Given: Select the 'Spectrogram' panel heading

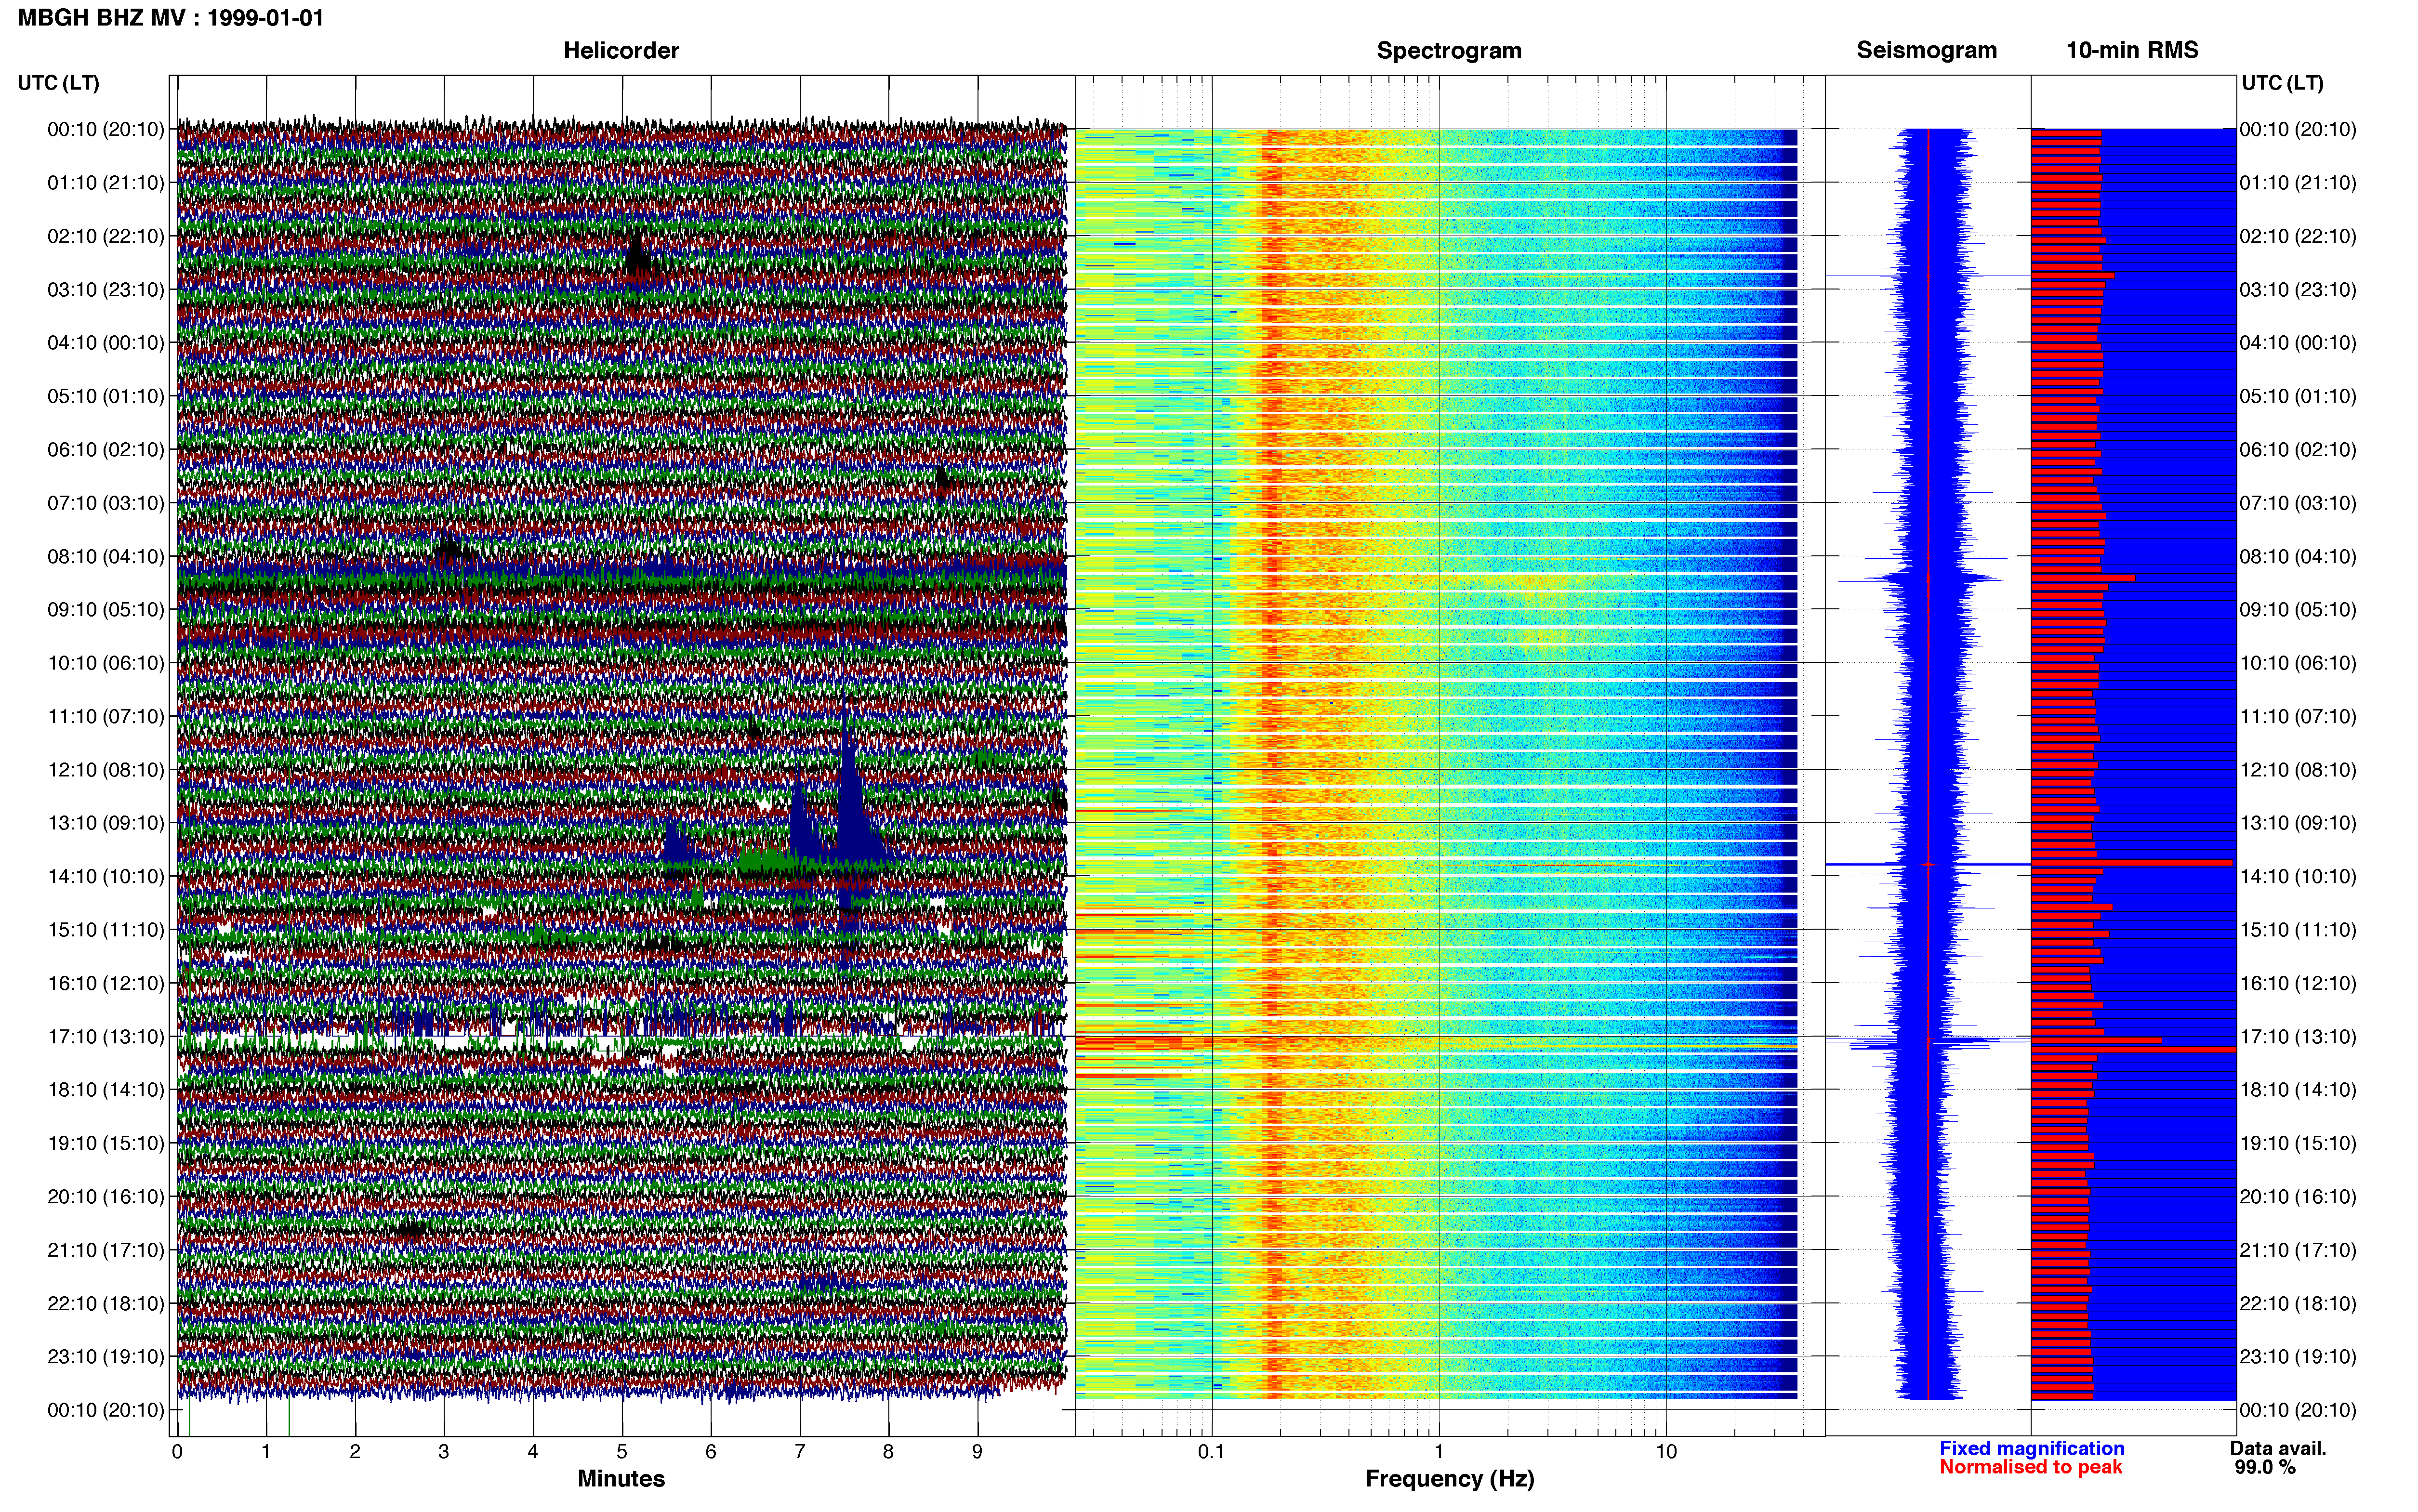Looking at the screenshot, I should tap(1449, 50).
